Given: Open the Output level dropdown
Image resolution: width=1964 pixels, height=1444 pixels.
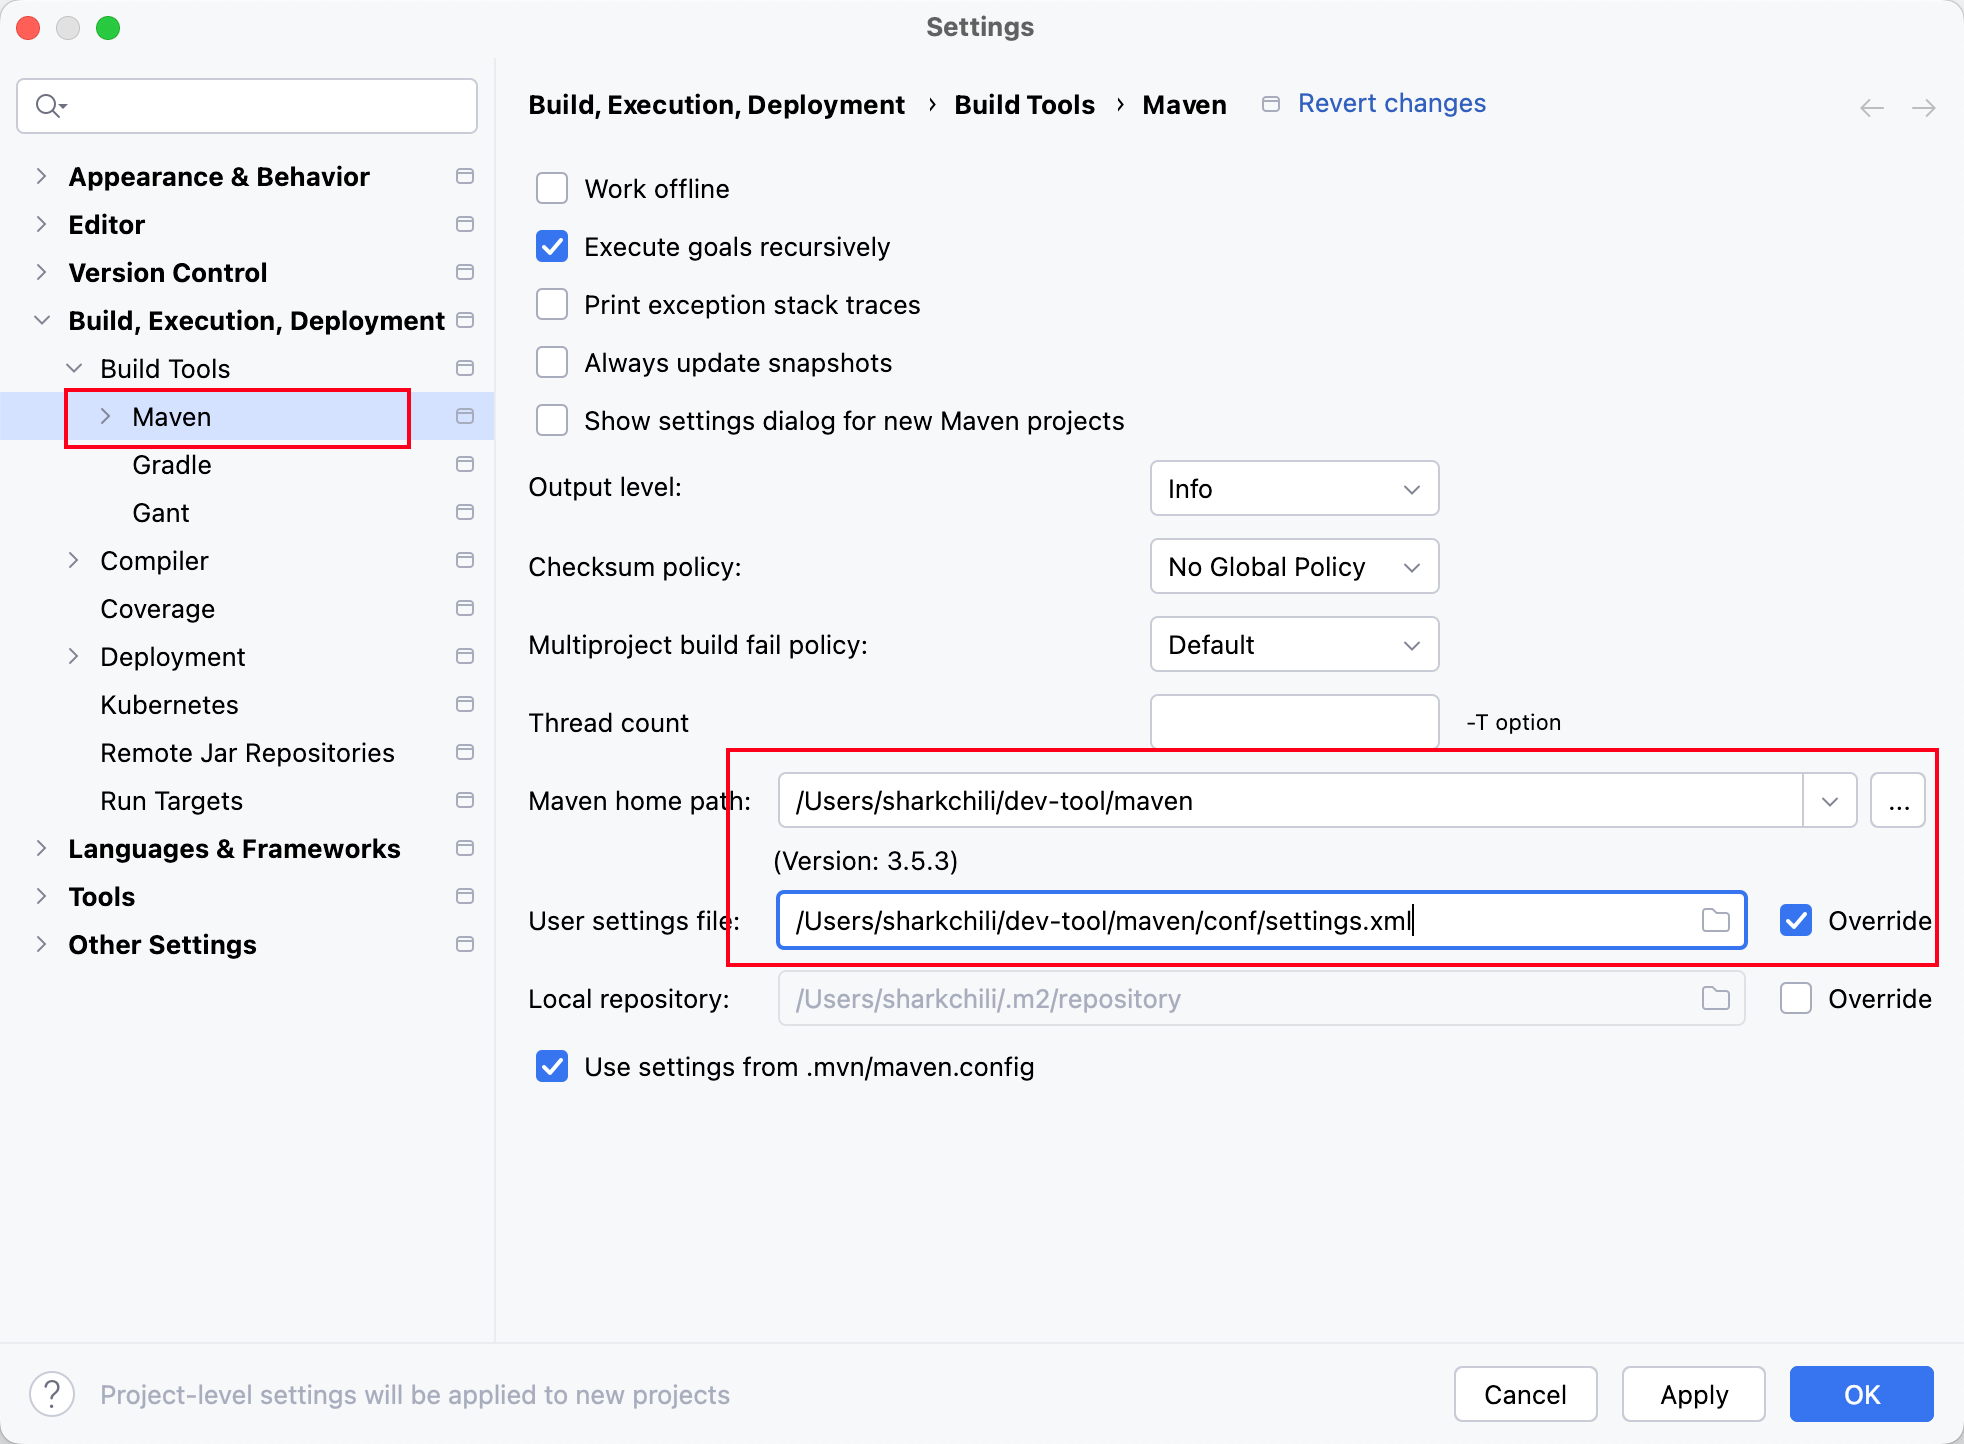Looking at the screenshot, I should pyautogui.click(x=1294, y=488).
